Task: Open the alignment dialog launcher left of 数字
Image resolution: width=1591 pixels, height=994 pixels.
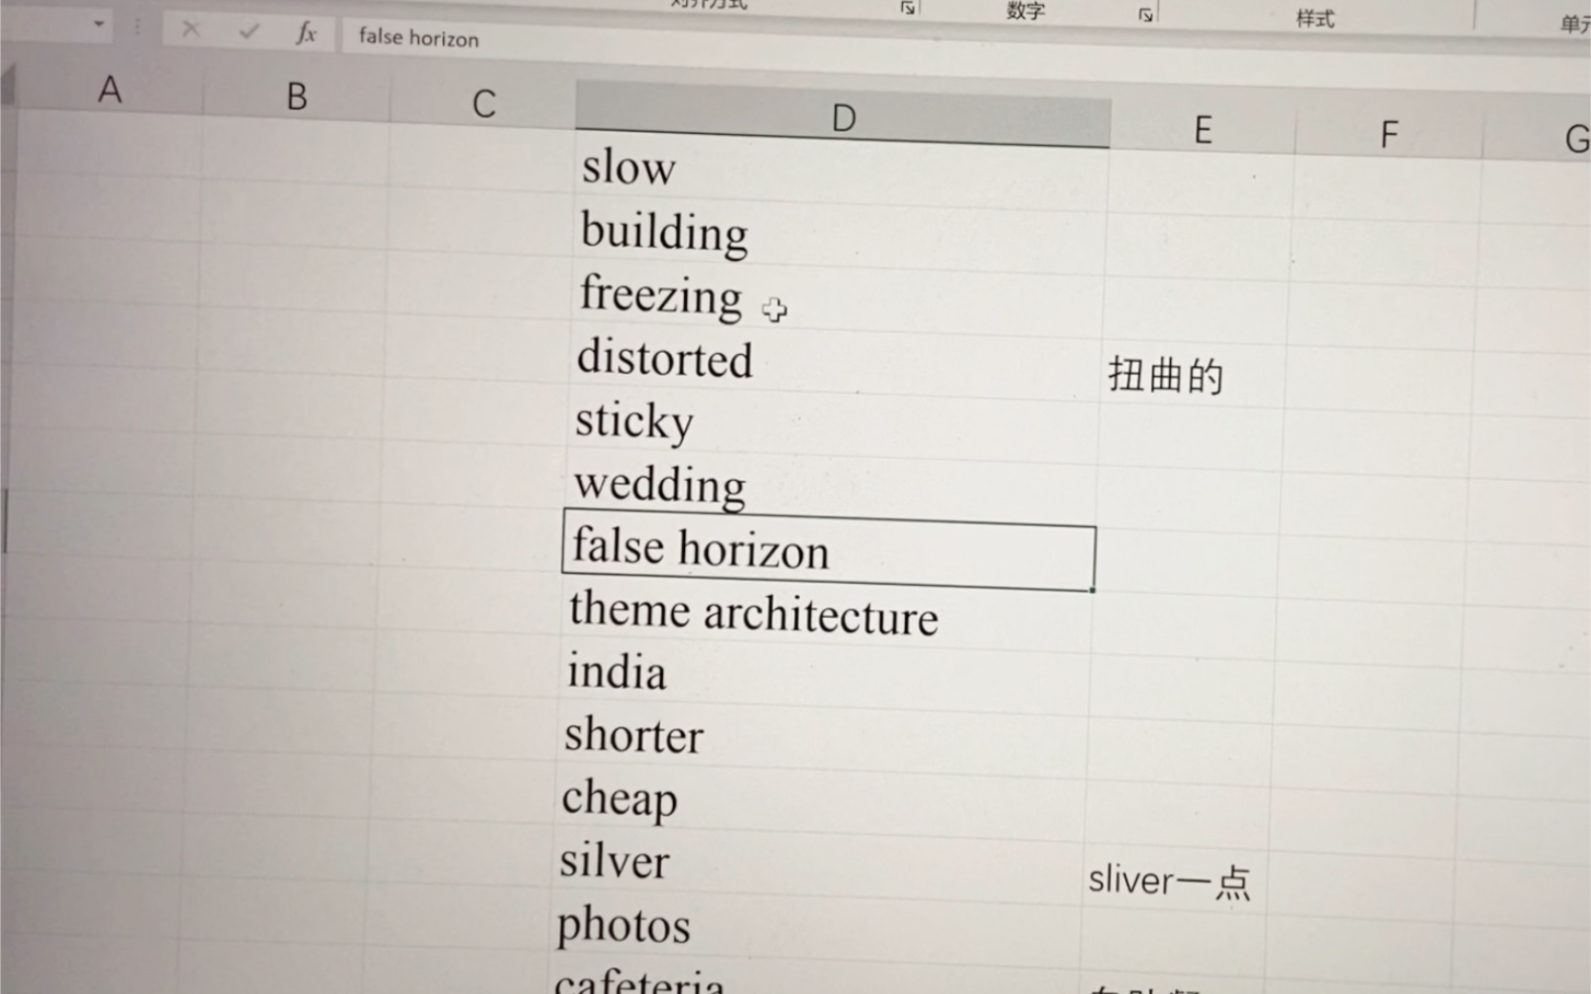Action: tap(908, 8)
